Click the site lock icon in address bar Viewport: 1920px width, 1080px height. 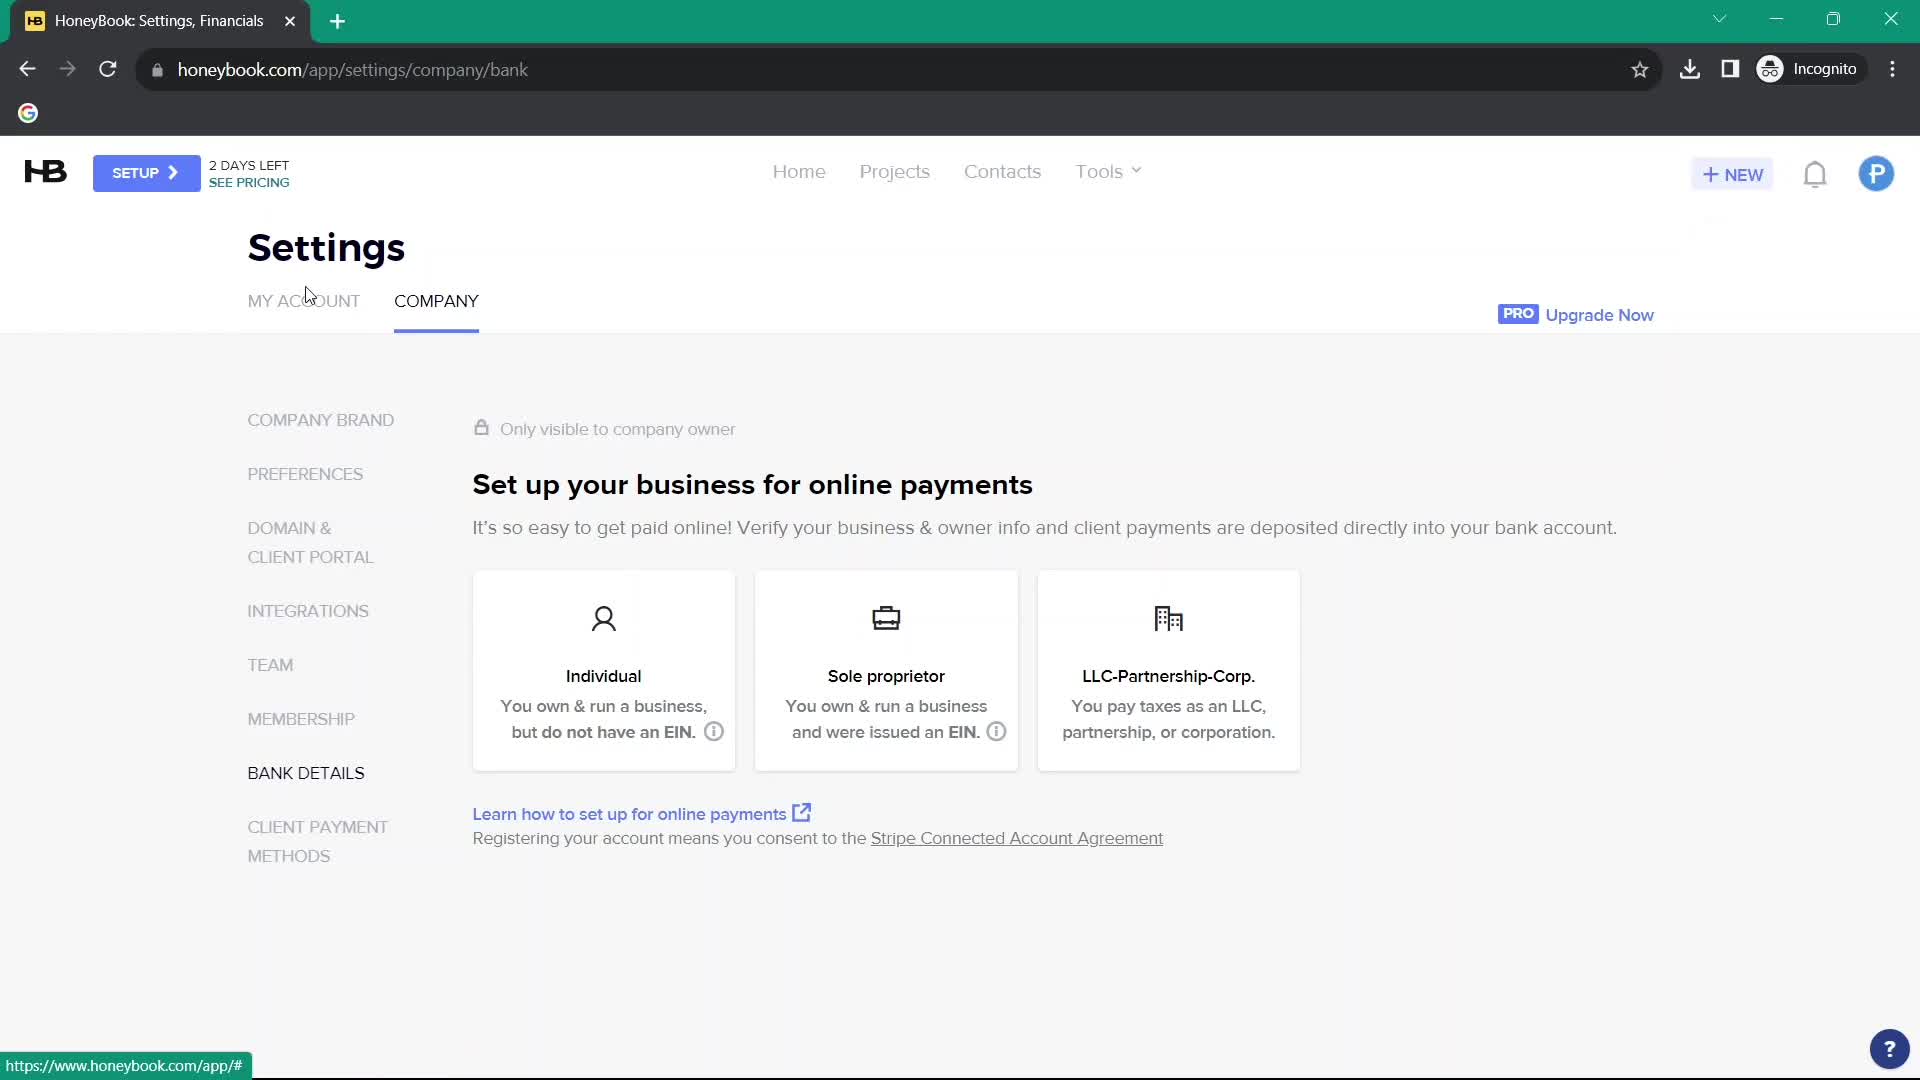(x=157, y=70)
